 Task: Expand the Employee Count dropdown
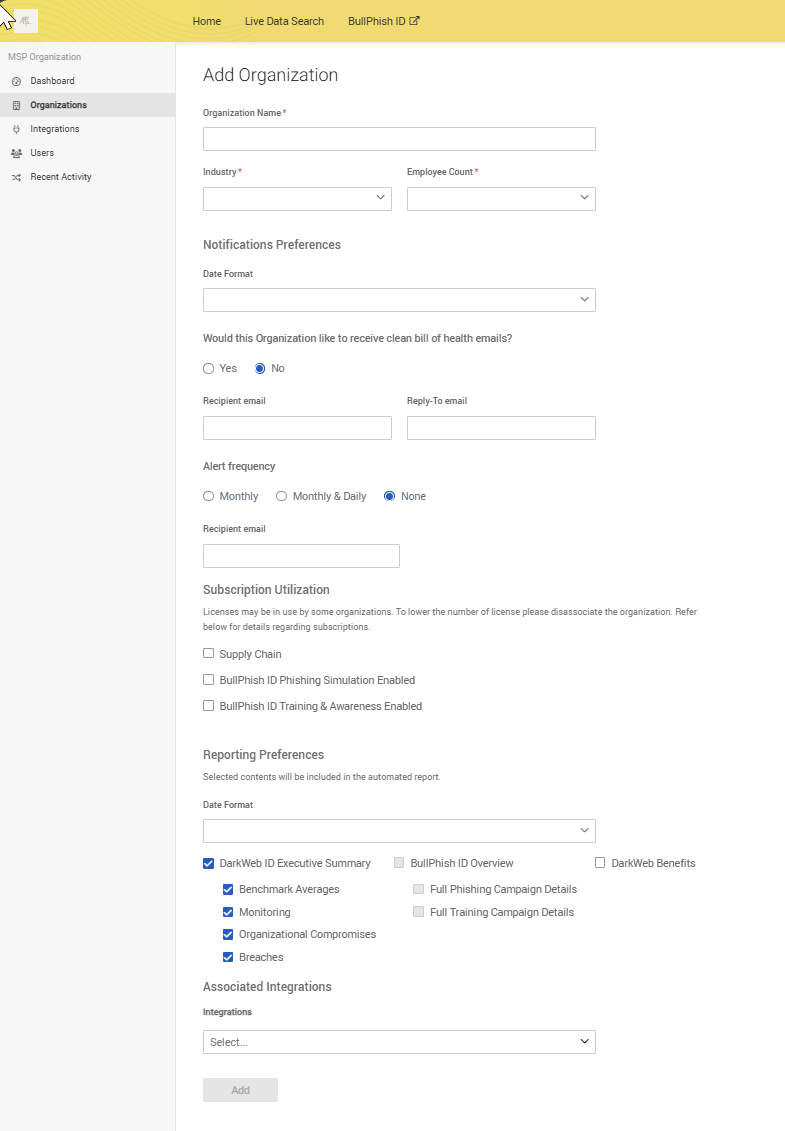click(501, 199)
